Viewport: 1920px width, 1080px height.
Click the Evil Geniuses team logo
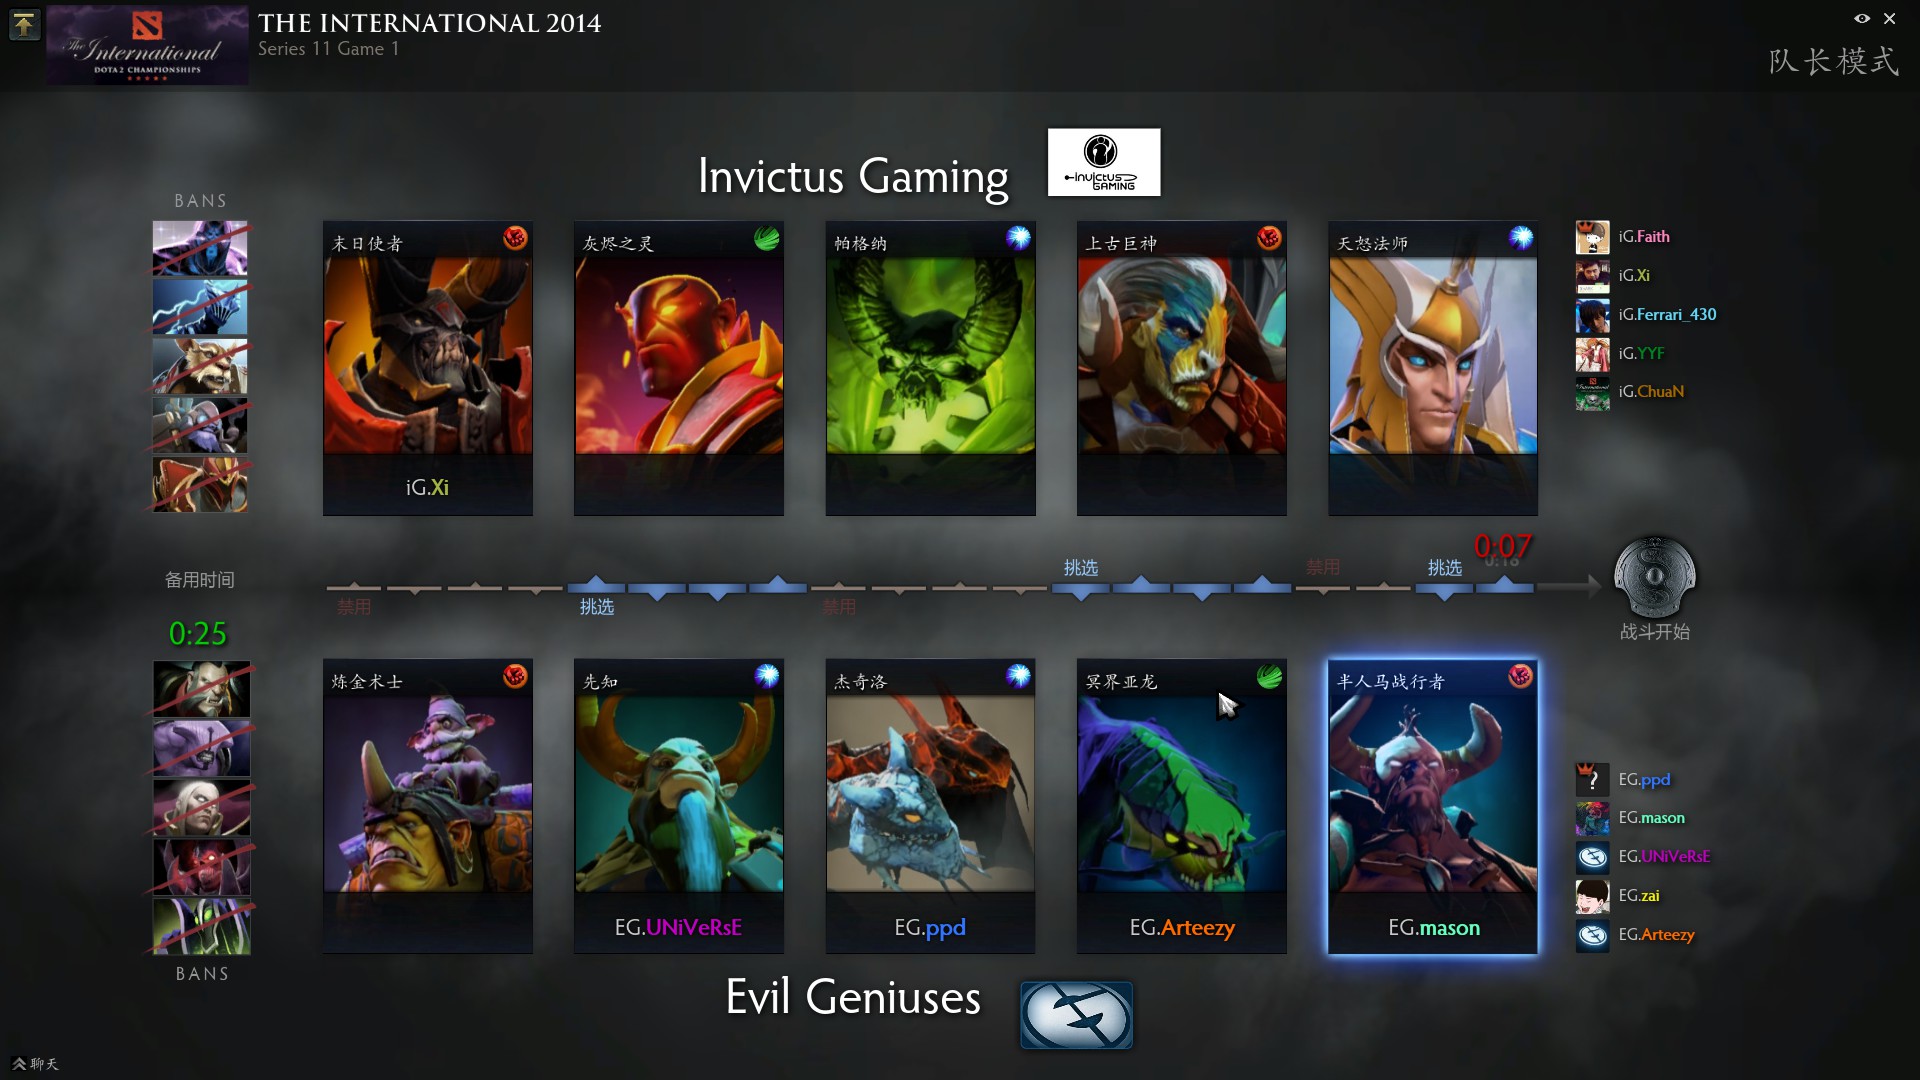tap(1076, 1015)
